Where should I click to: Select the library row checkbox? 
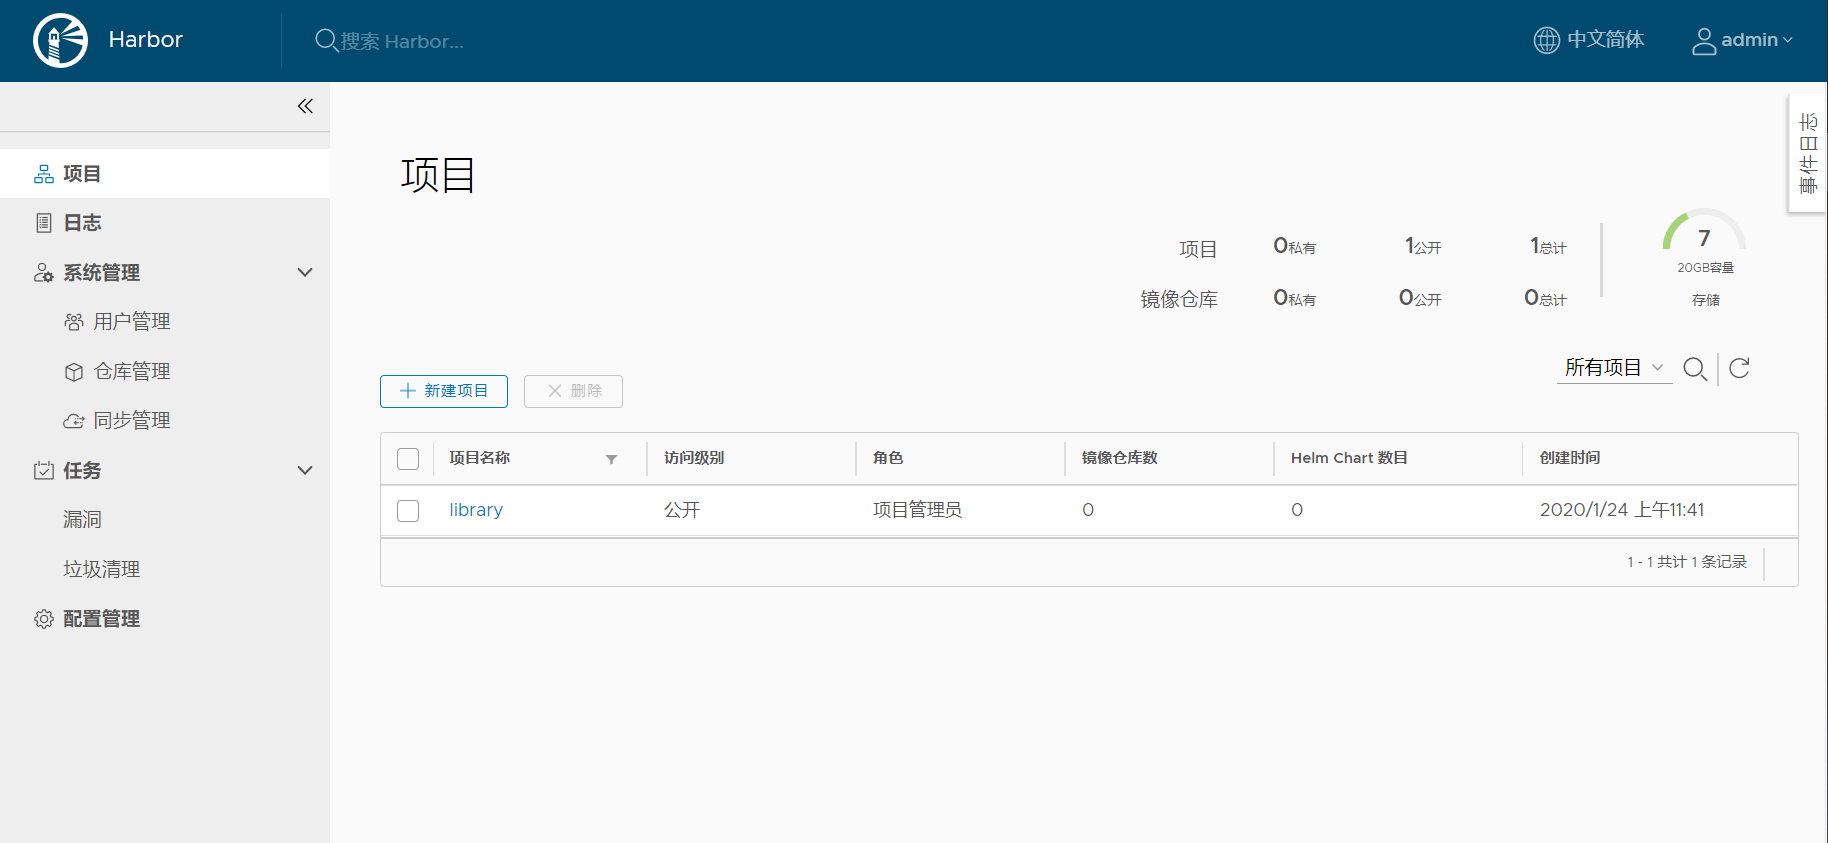point(408,511)
